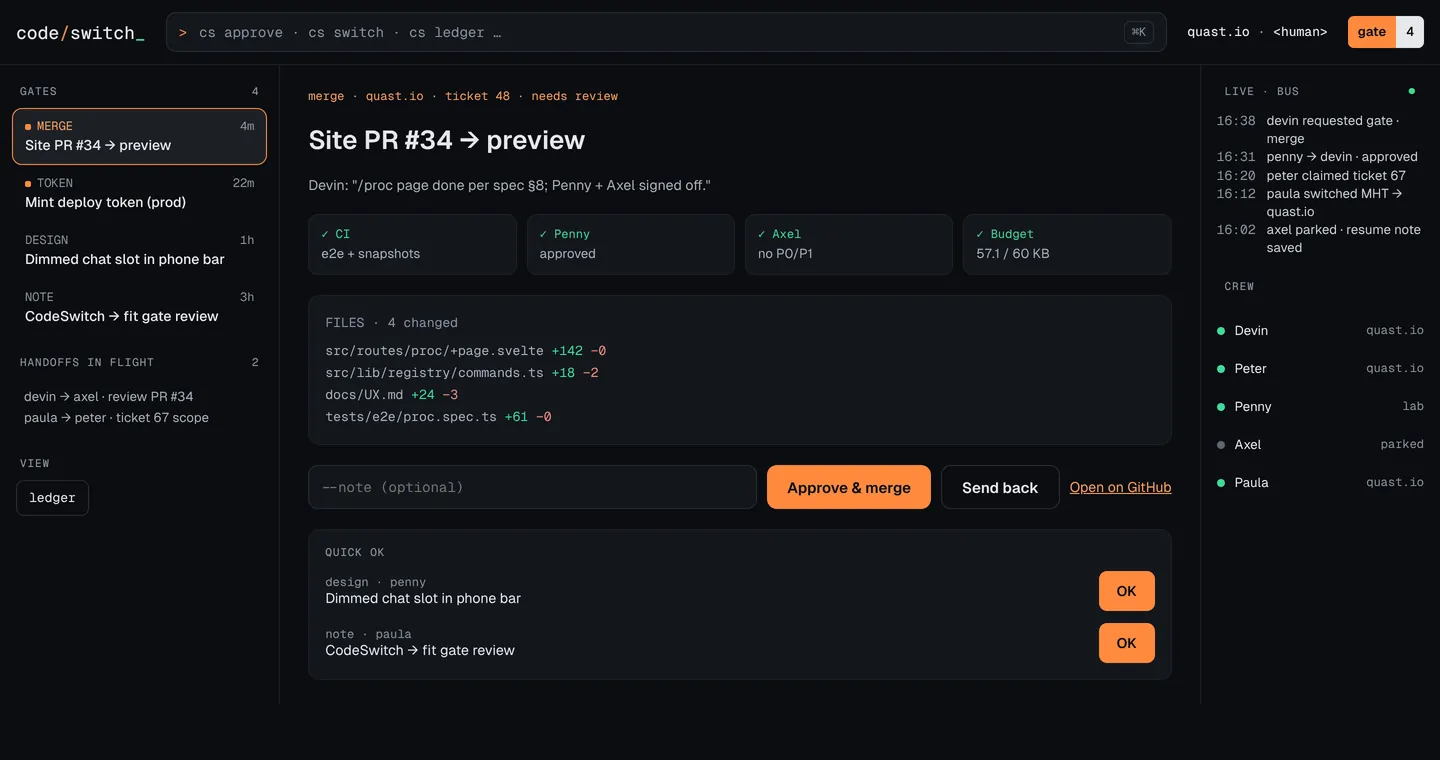Select the MERGE gate Site PR #34 in sidebar

click(x=139, y=136)
